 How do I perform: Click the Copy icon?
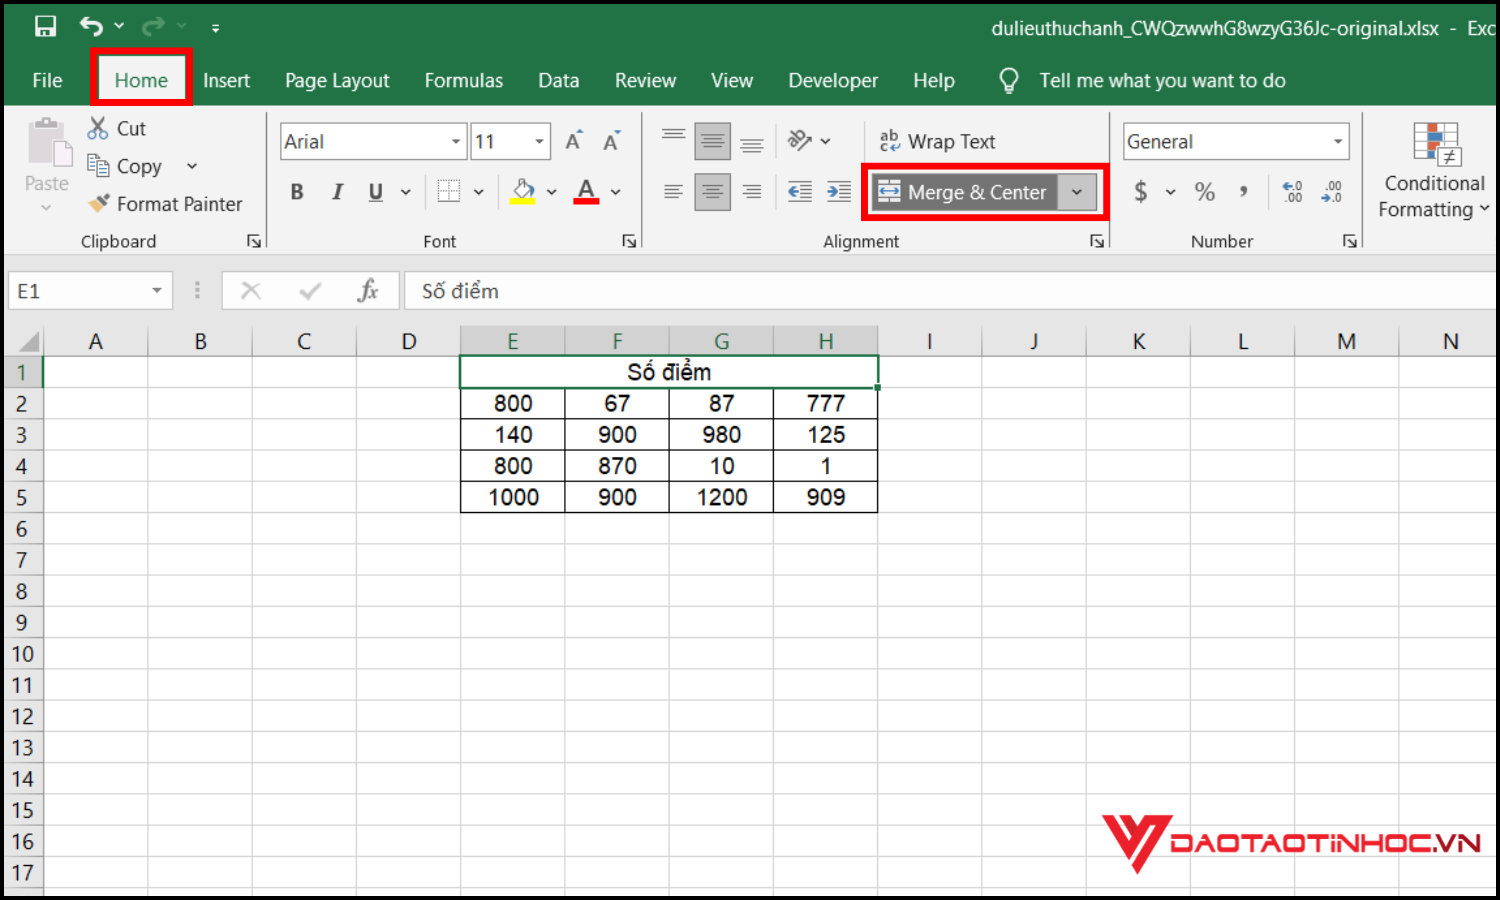click(98, 166)
